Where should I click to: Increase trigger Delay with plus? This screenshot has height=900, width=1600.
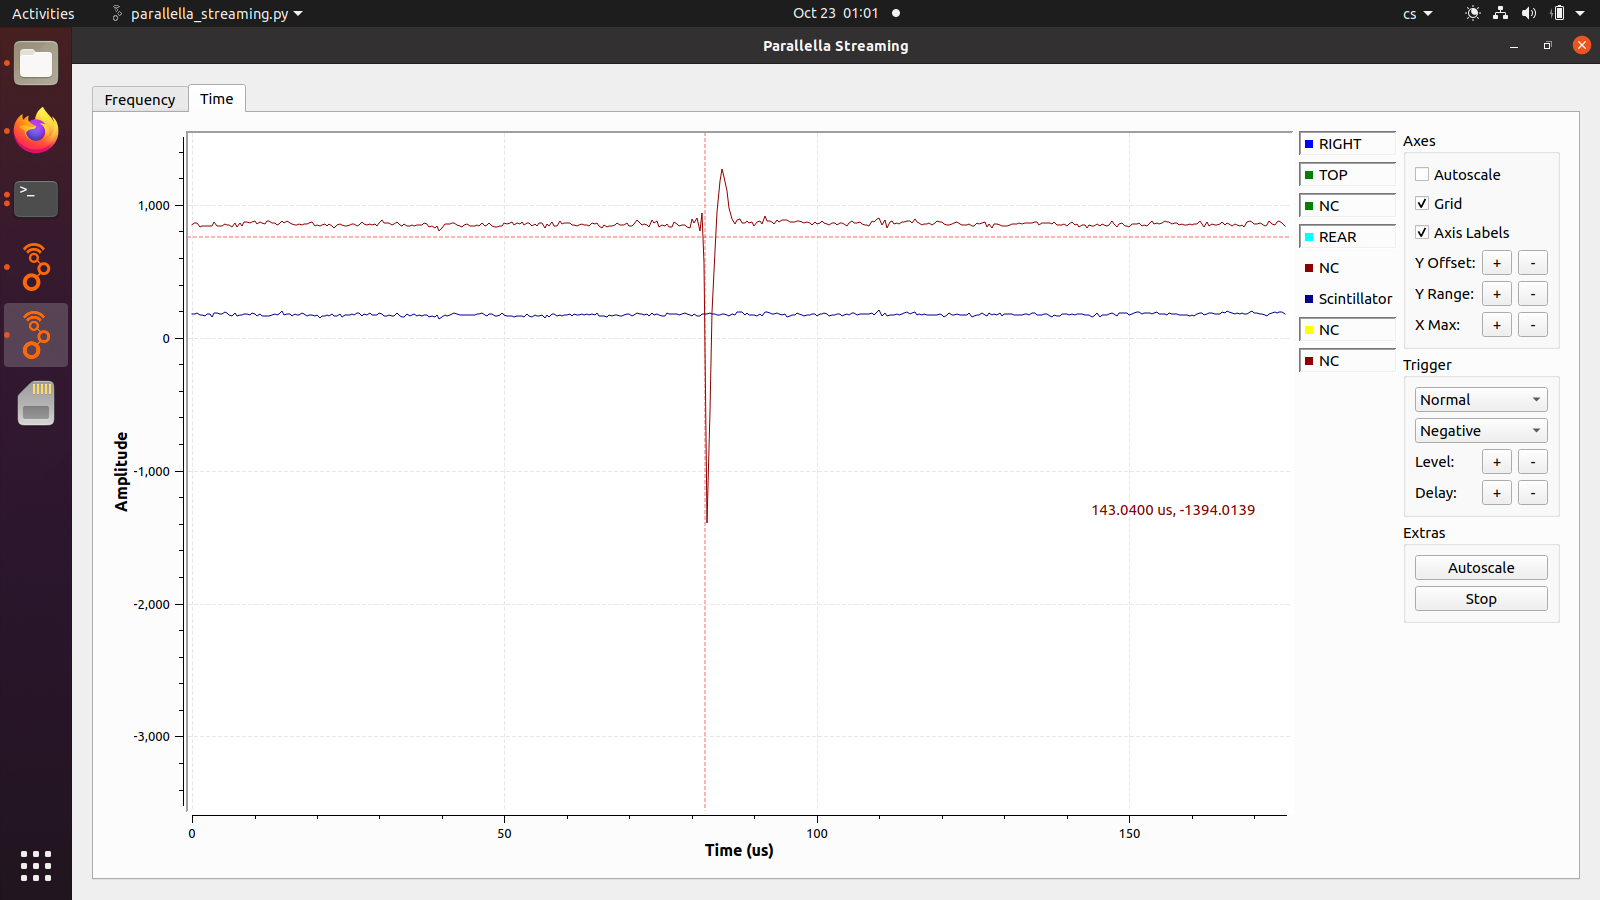point(1497,493)
